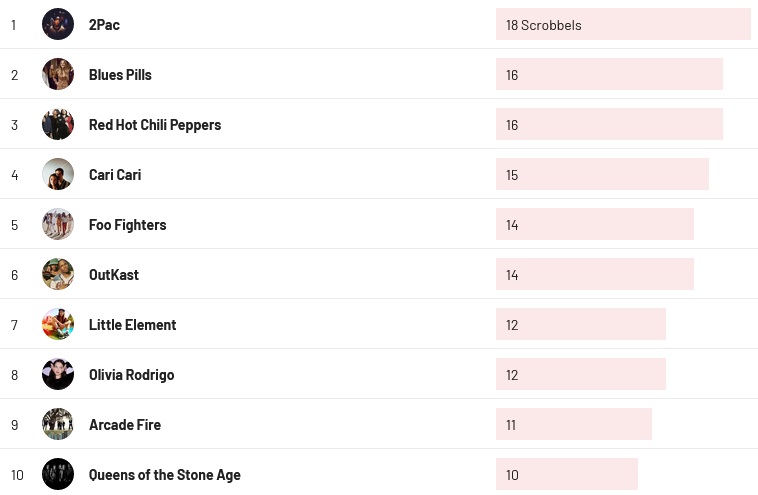
Task: Click the 18 Scrobbels bar for 2Pac
Action: (623, 24)
